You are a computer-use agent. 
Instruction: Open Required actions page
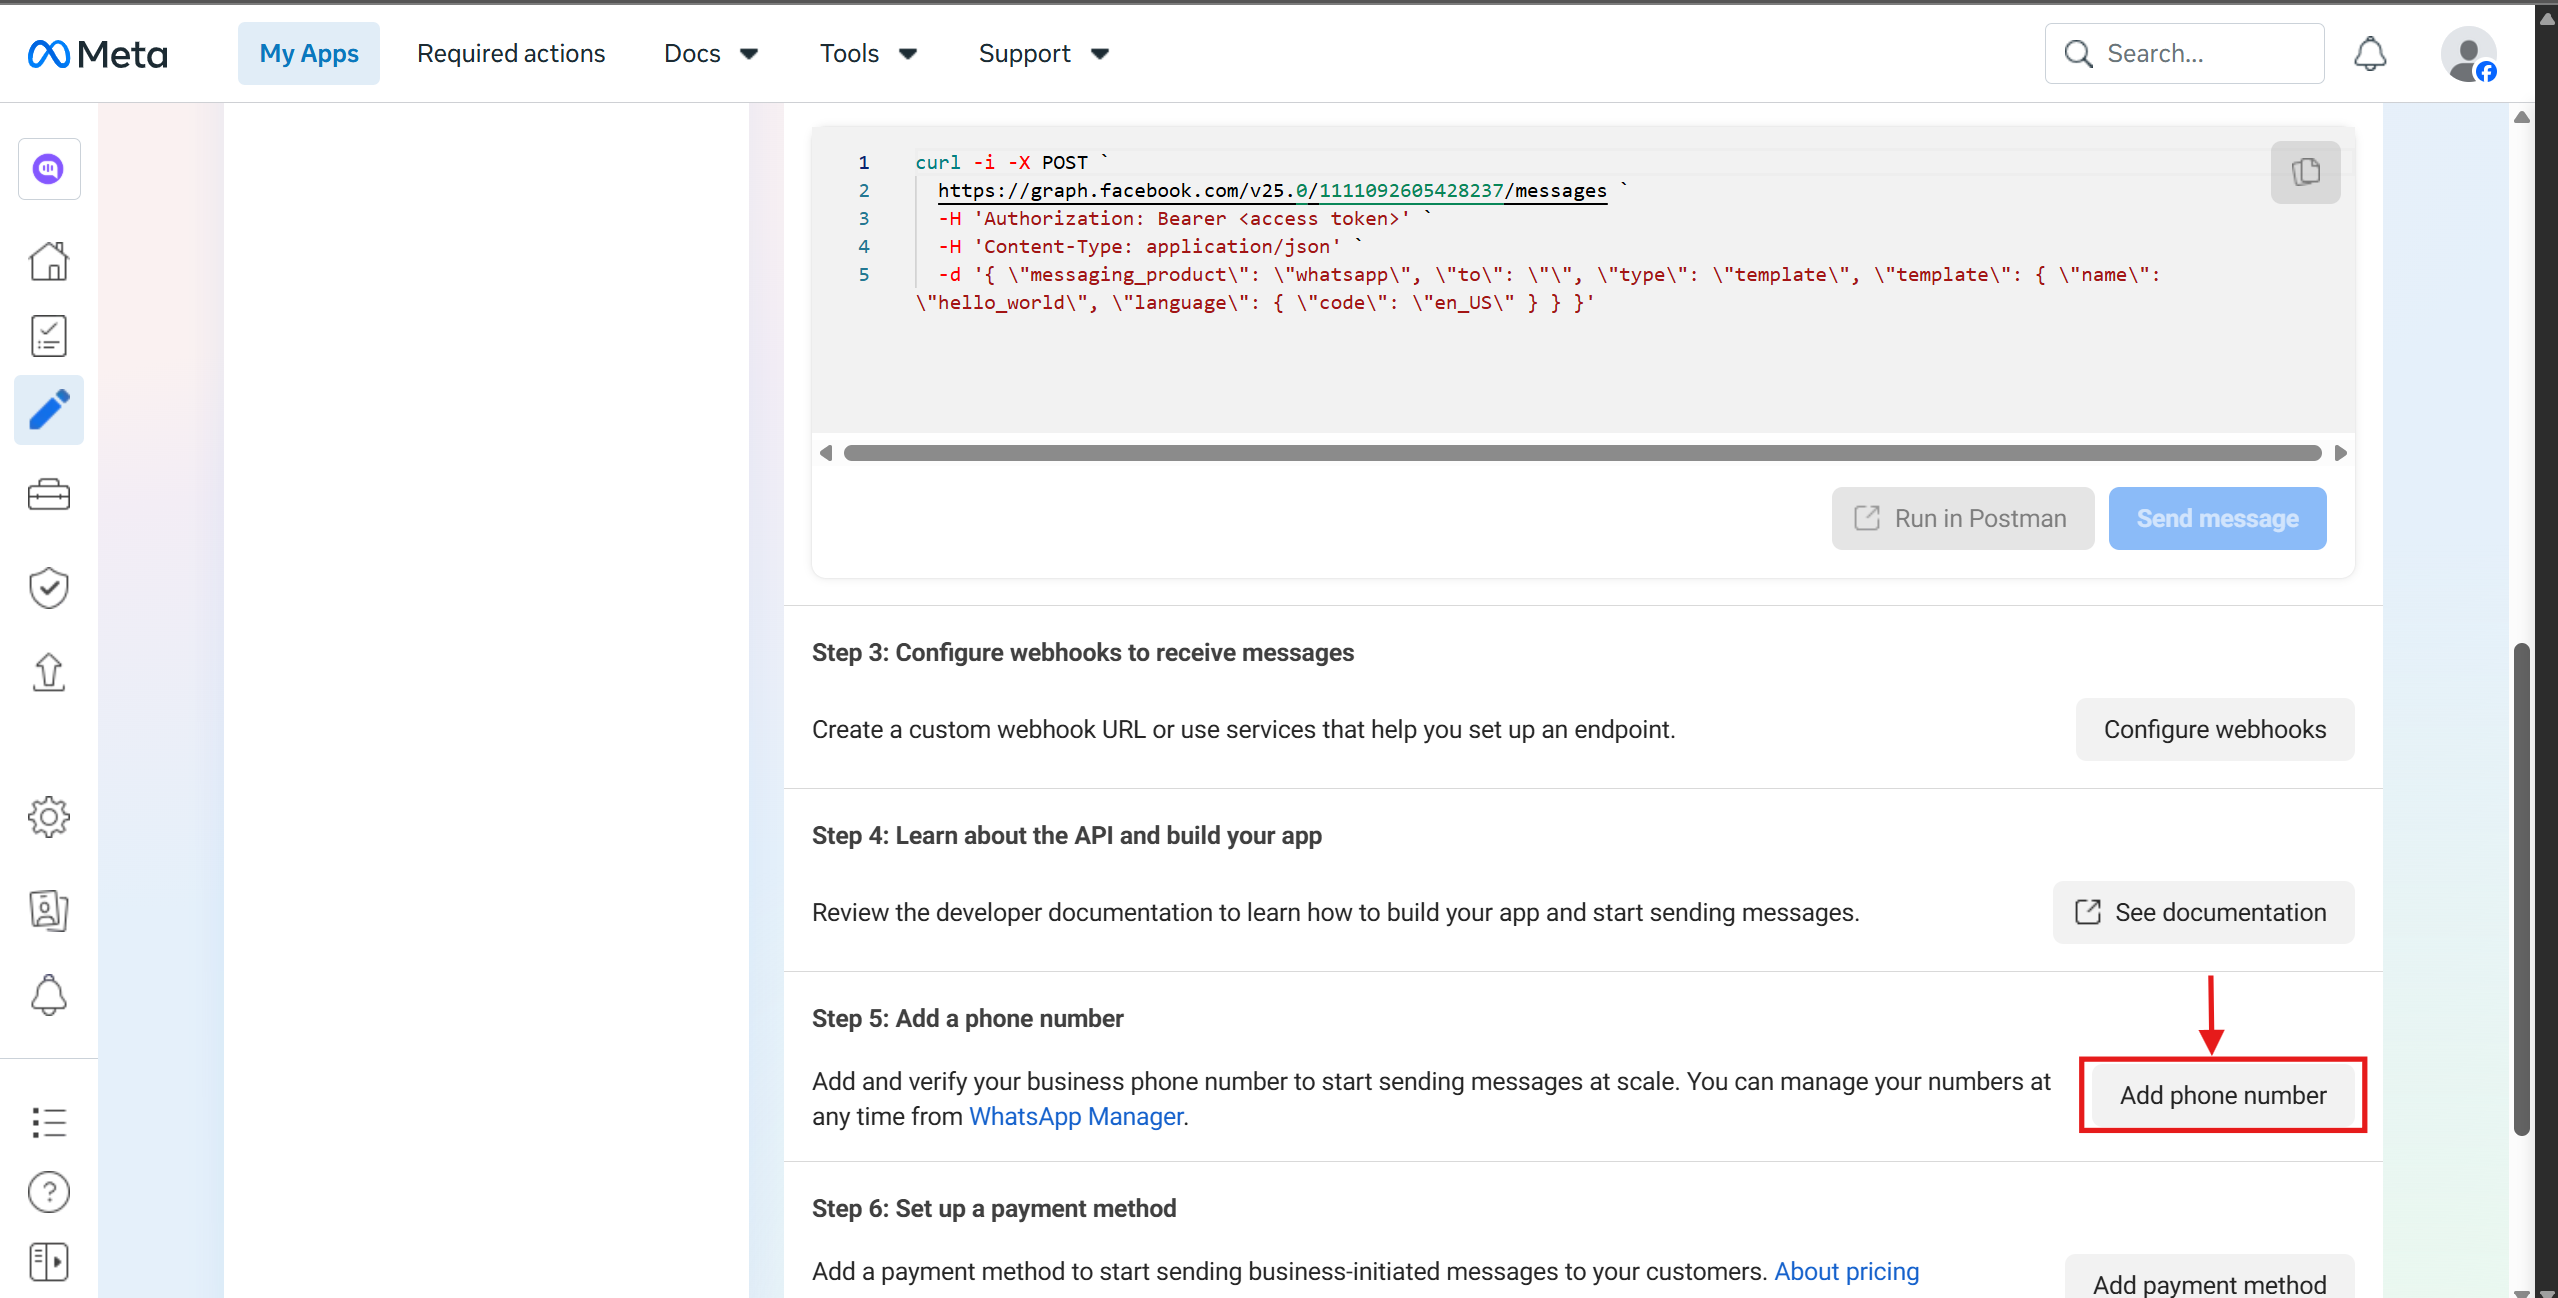tap(511, 54)
